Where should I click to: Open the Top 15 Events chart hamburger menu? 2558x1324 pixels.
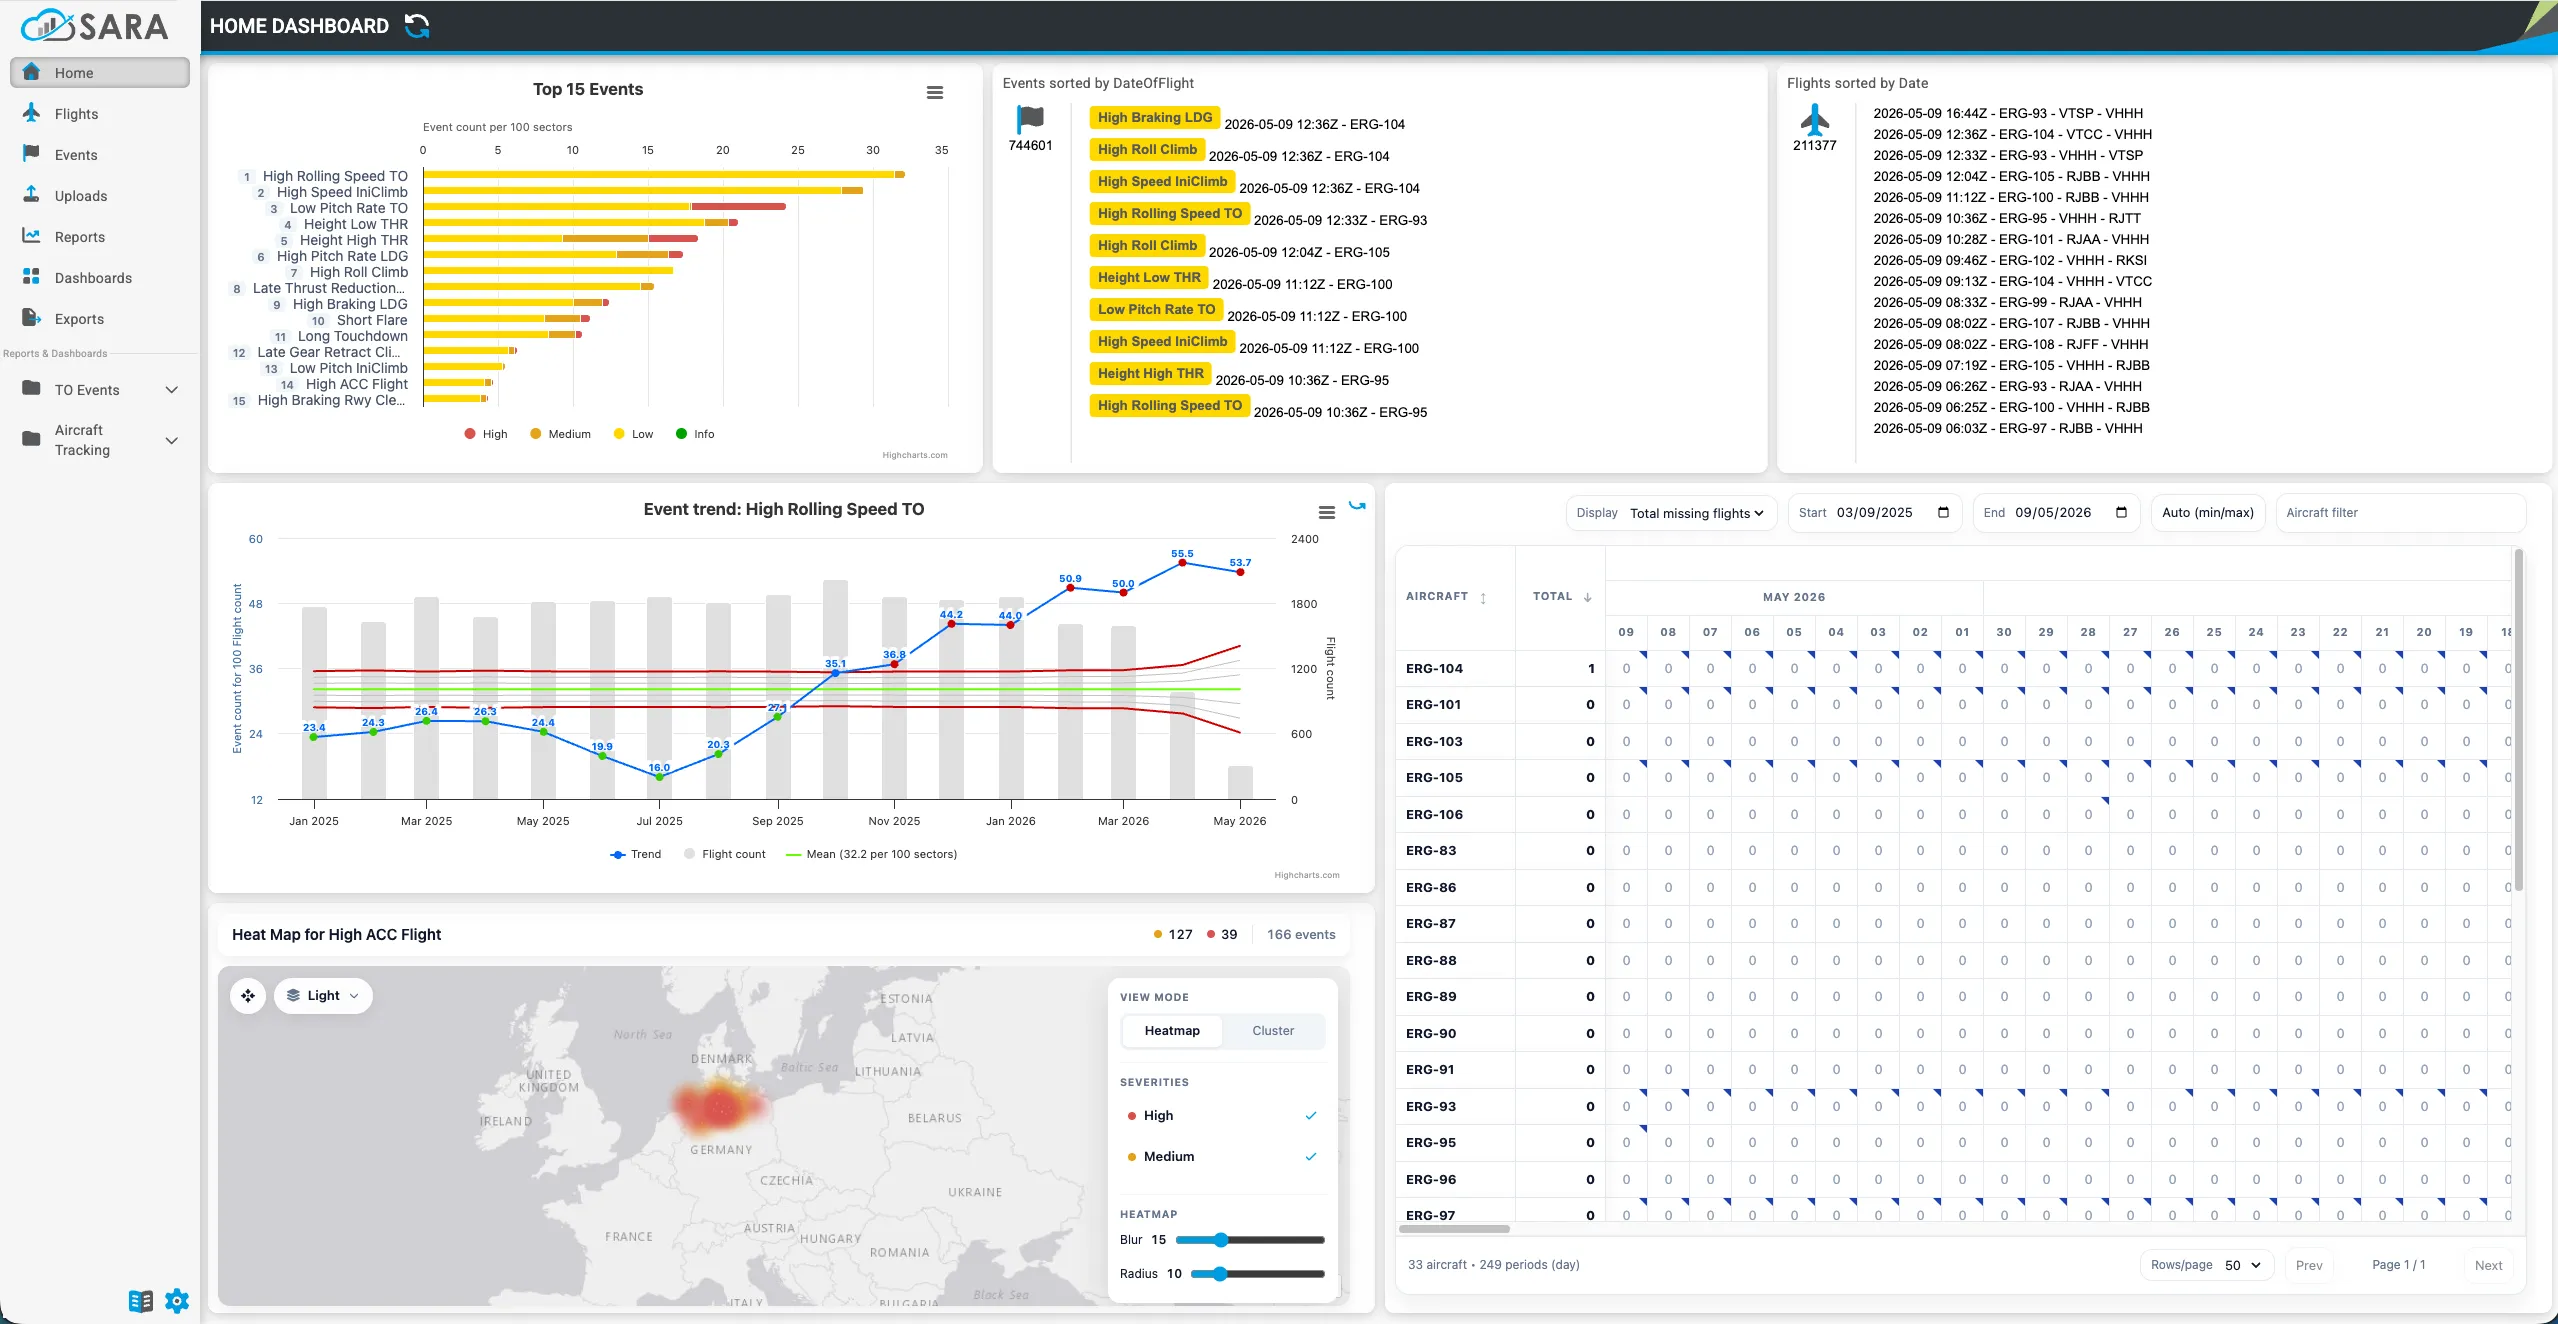[x=935, y=92]
